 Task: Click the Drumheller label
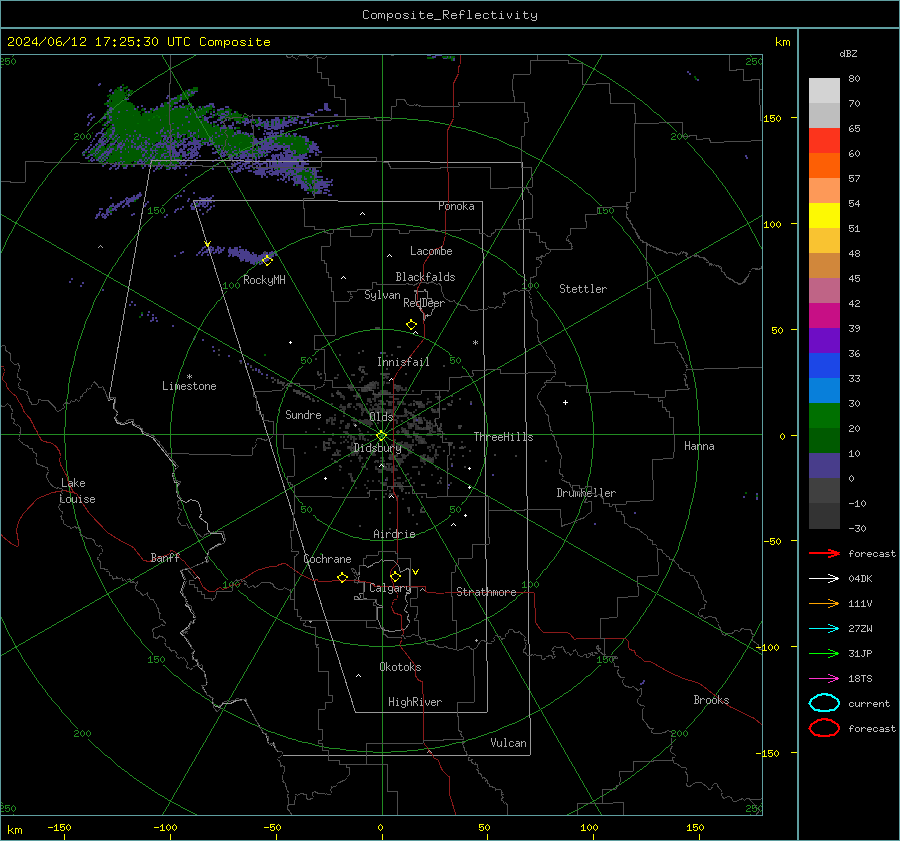[x=586, y=493]
